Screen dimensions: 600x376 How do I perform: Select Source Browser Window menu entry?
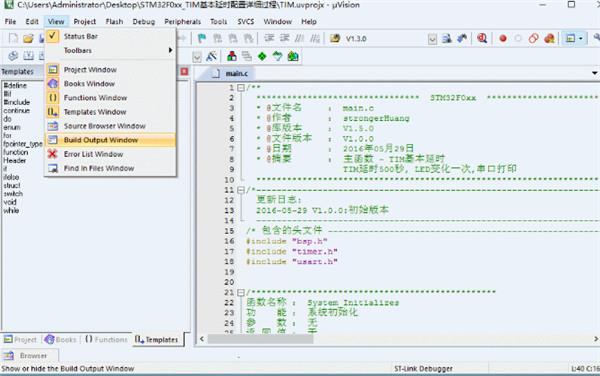pos(104,126)
